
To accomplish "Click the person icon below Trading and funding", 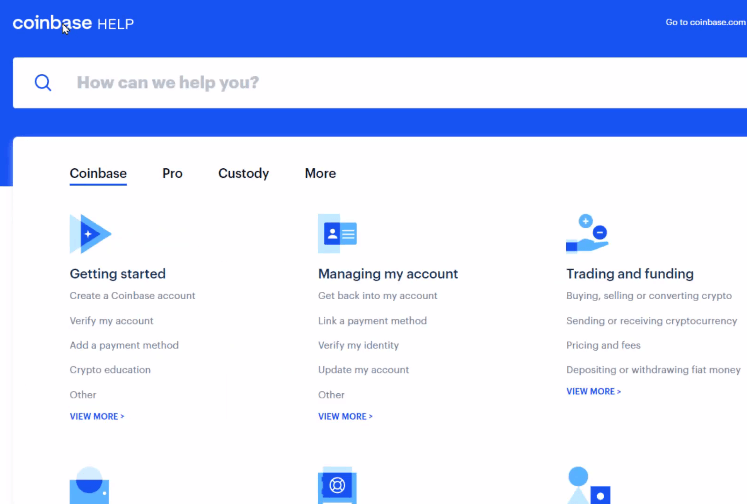I will pyautogui.click(x=589, y=485).
